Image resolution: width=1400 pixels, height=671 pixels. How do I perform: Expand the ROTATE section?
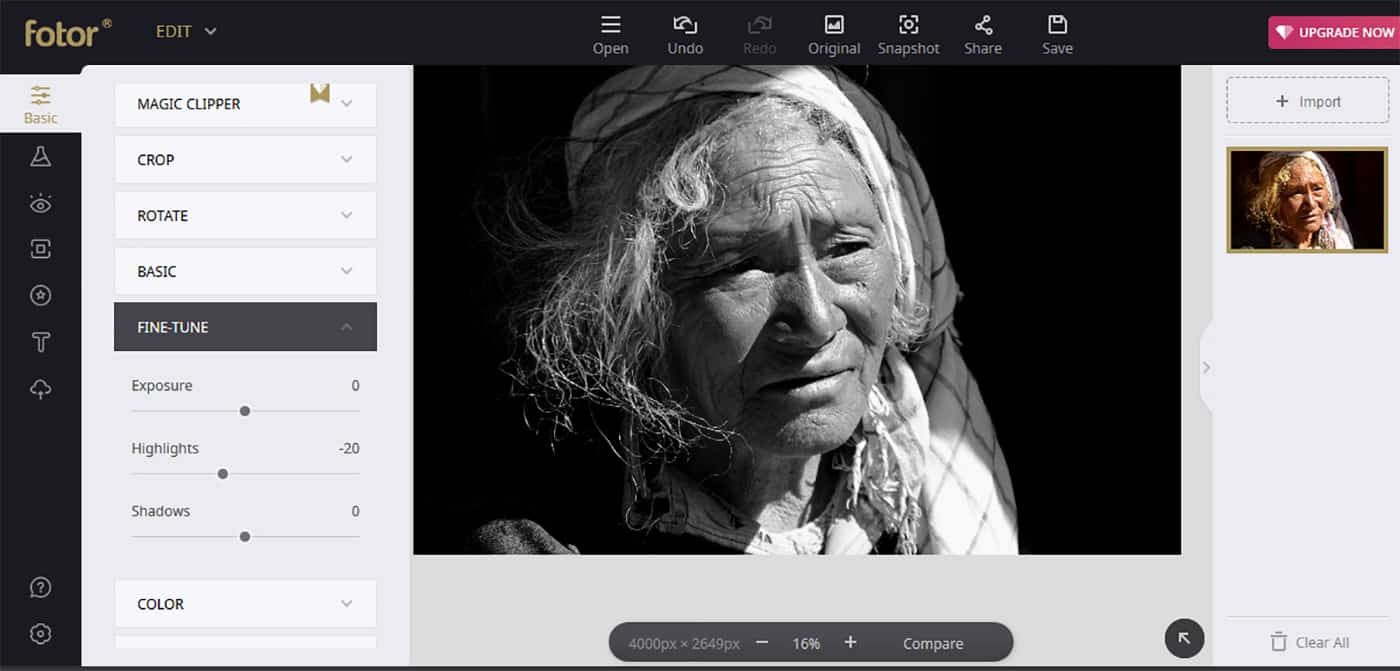click(x=245, y=216)
